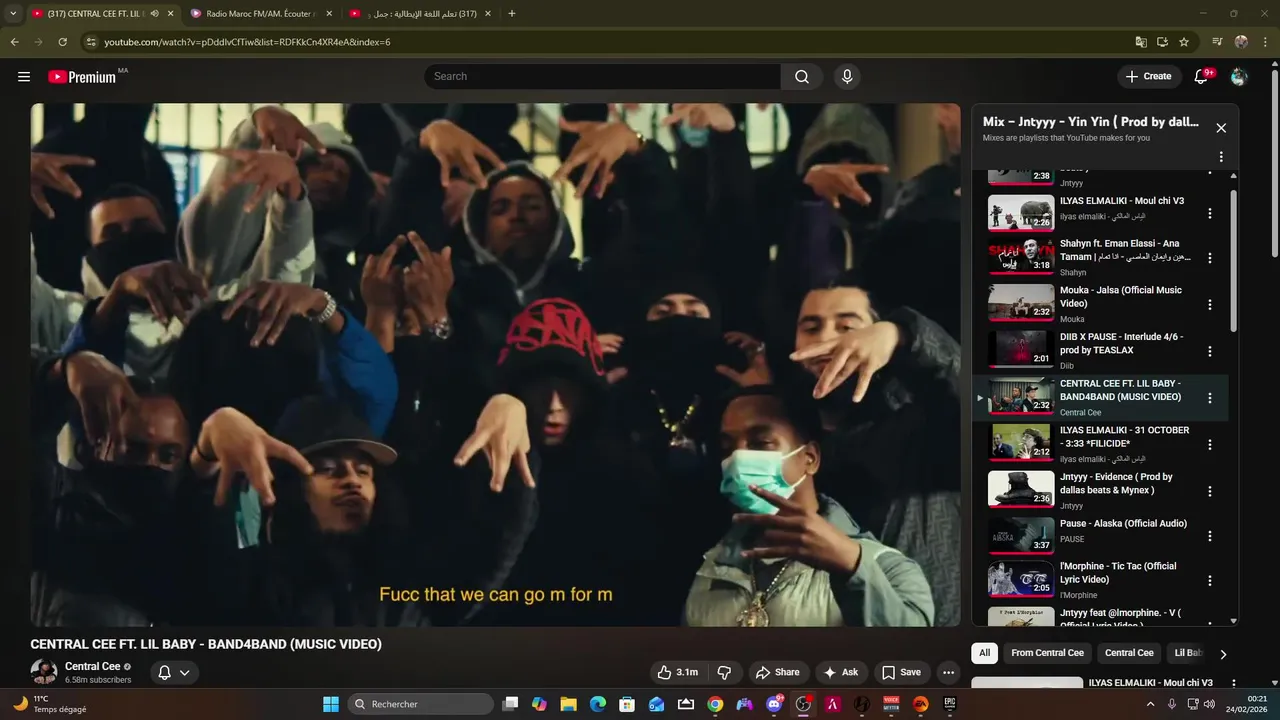Open options for Pause - Alaska item
1280x720 pixels.
[1210, 536]
